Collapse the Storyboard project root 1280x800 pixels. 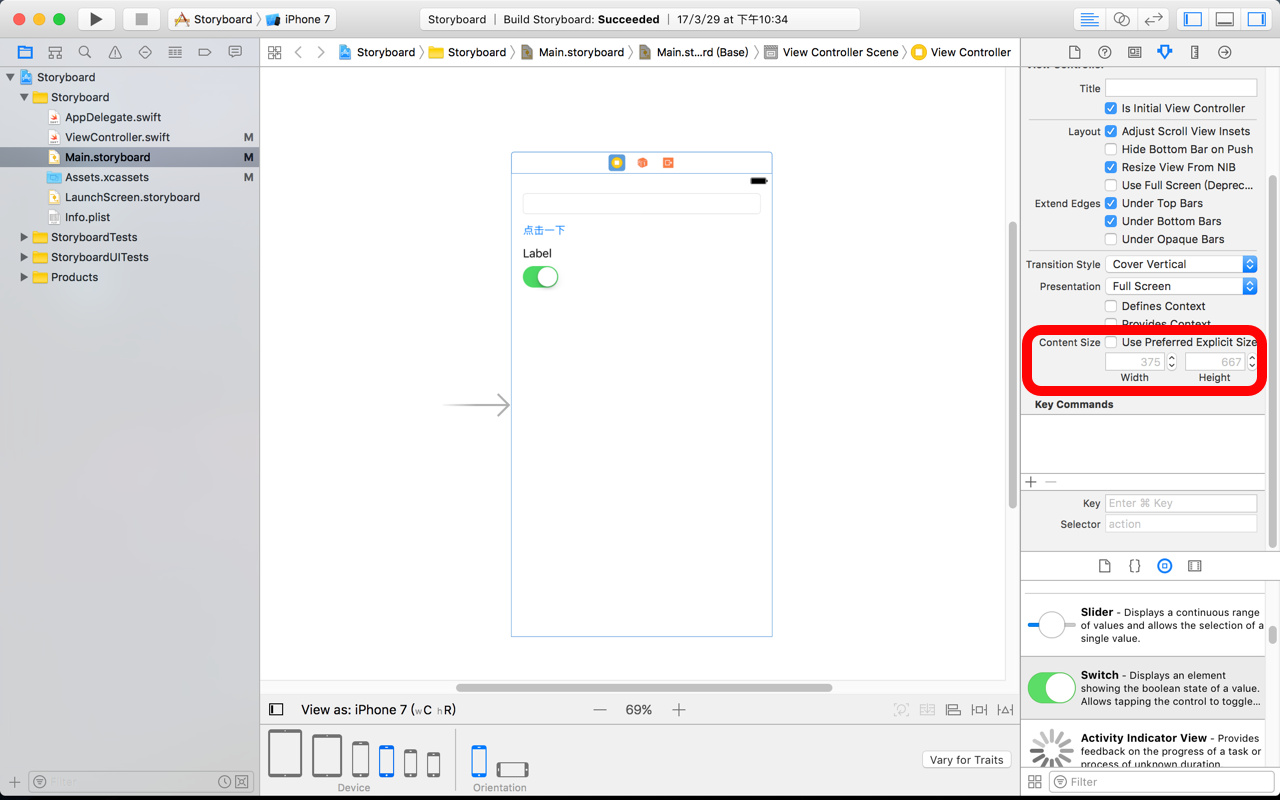[x=11, y=77]
